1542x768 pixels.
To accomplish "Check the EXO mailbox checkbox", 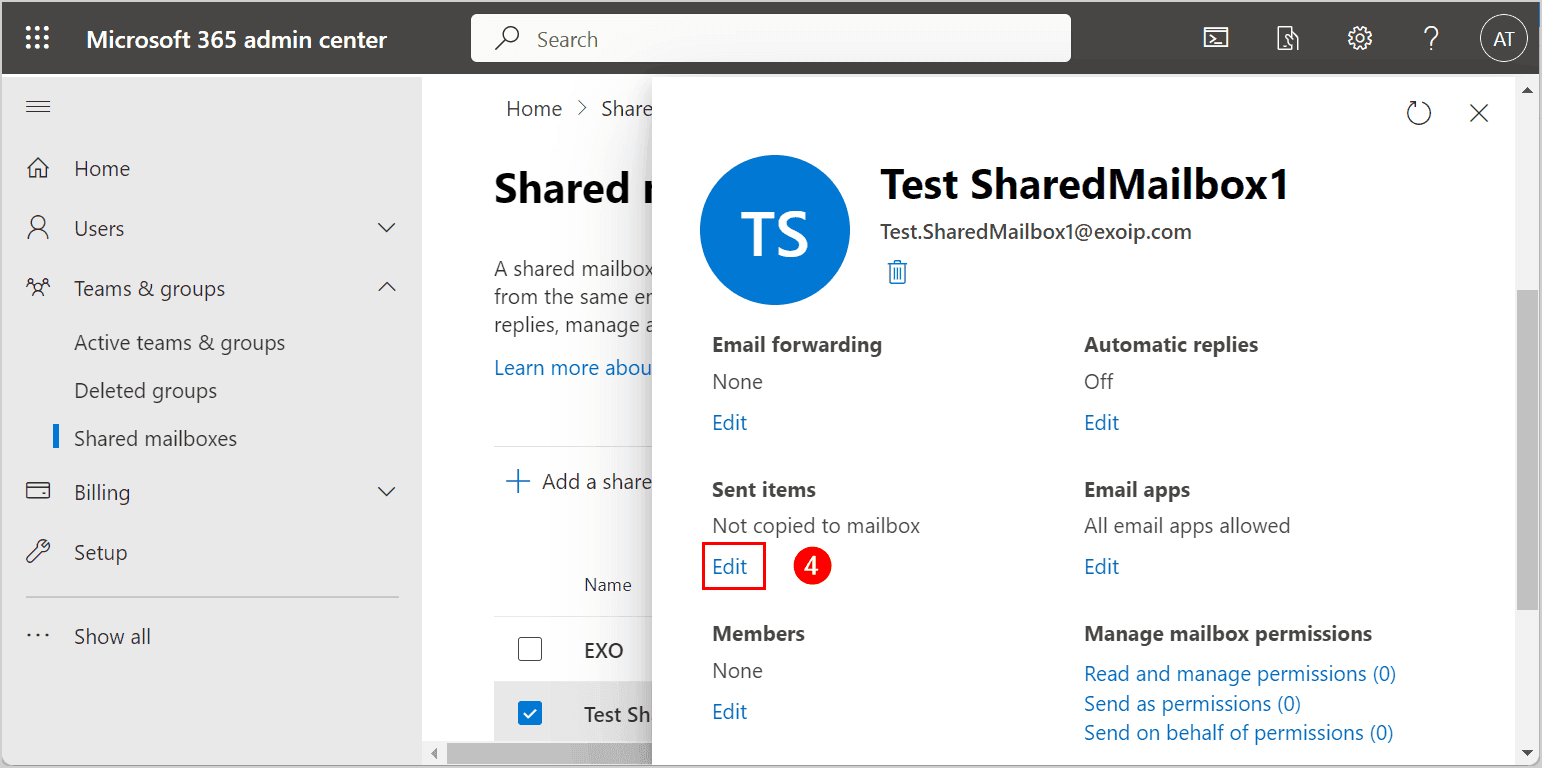I will 530,650.
